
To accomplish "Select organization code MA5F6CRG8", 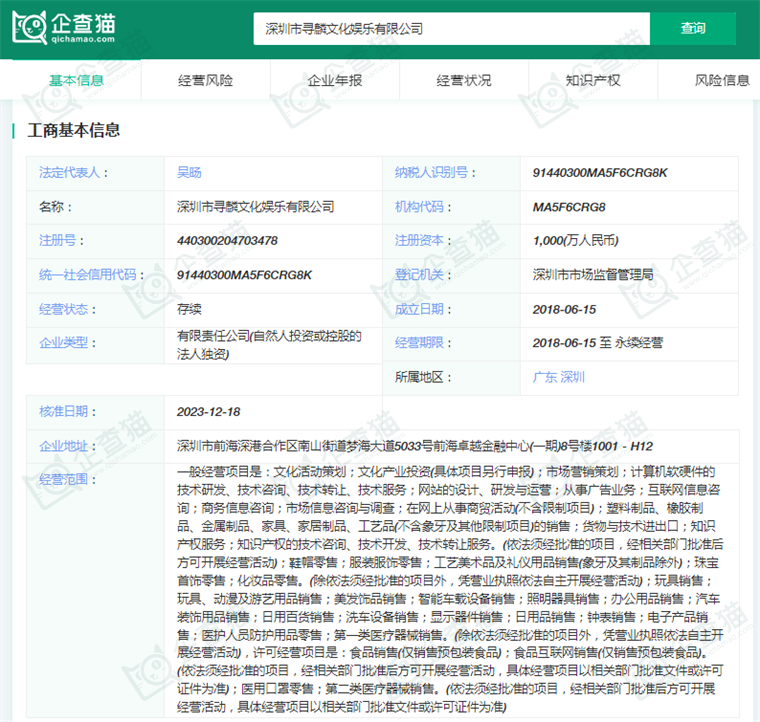I will point(569,207).
